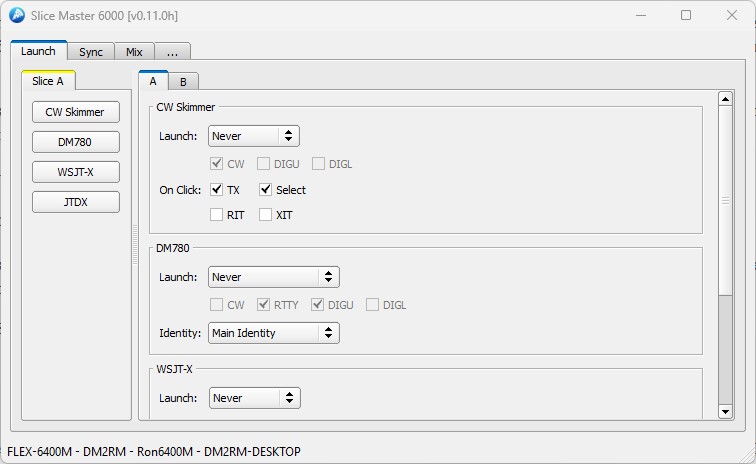
Task: Toggle DIGU checkbox under CW Skimmer
Action: pos(263,164)
